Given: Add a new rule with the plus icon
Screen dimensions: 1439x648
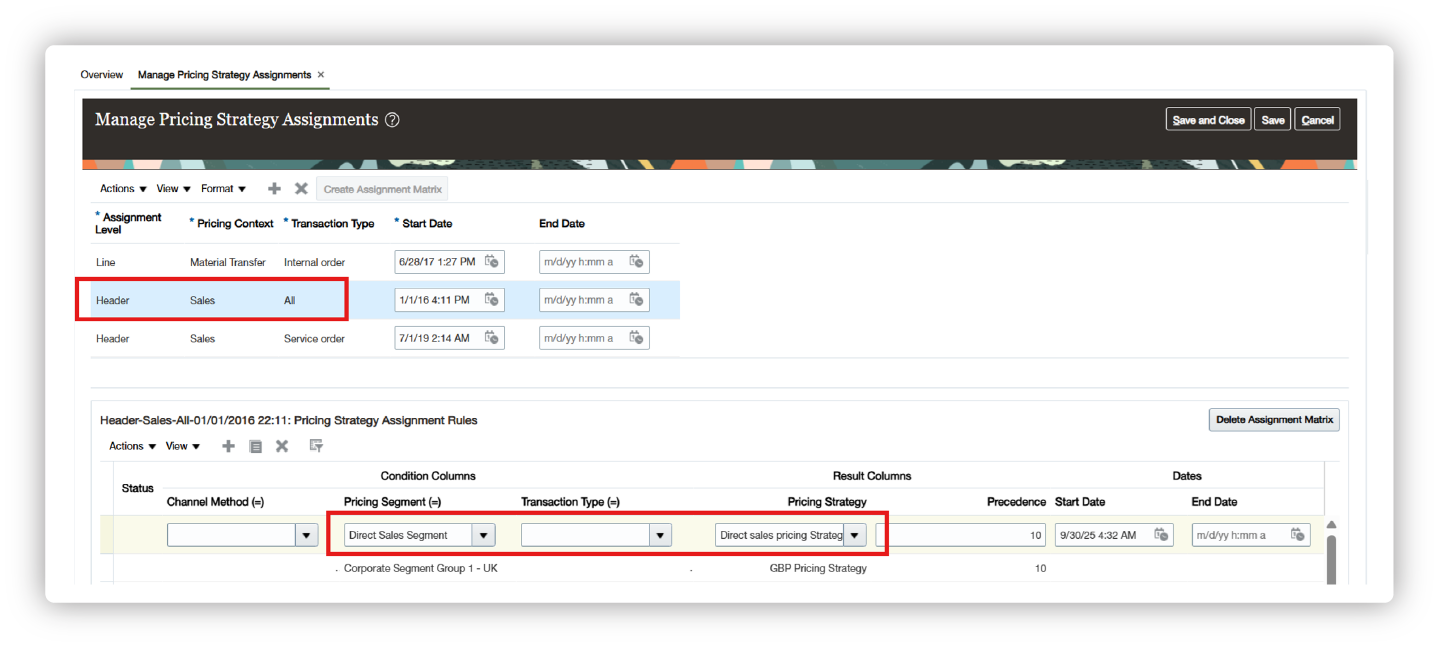Looking at the screenshot, I should [228, 446].
